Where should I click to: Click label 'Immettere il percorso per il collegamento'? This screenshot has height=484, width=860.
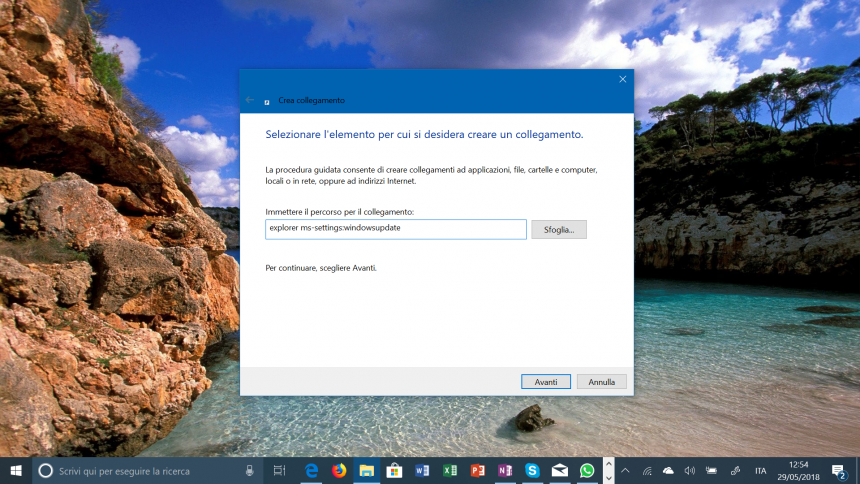340,212
